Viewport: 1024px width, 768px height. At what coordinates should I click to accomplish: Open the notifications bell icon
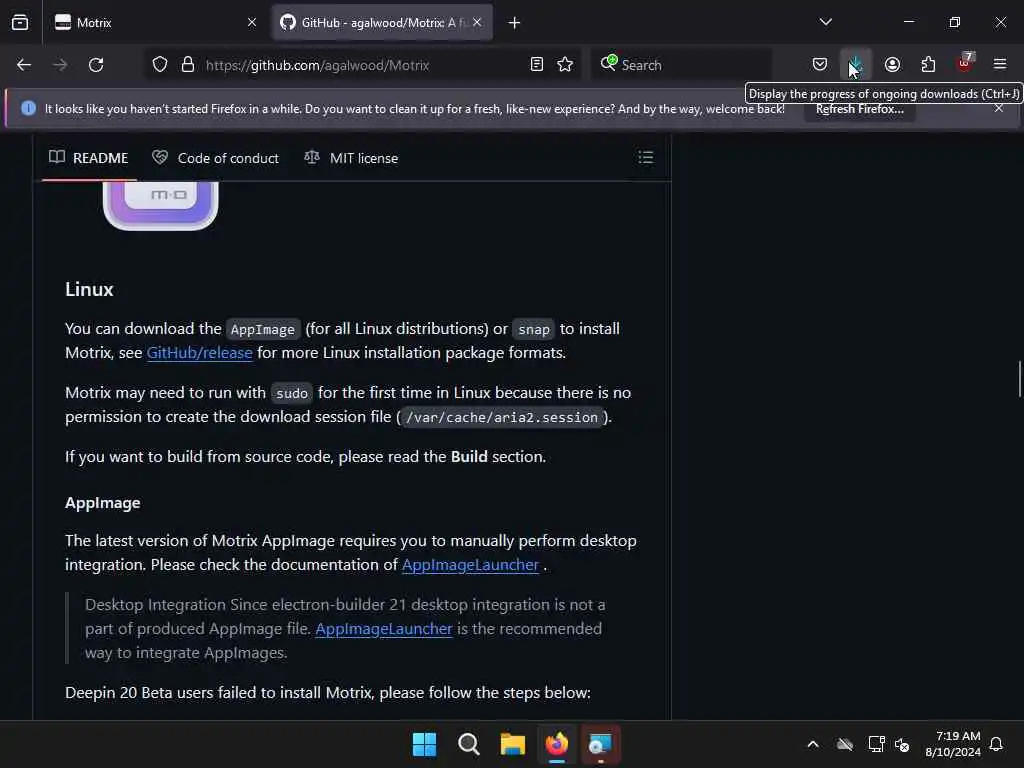coord(997,744)
